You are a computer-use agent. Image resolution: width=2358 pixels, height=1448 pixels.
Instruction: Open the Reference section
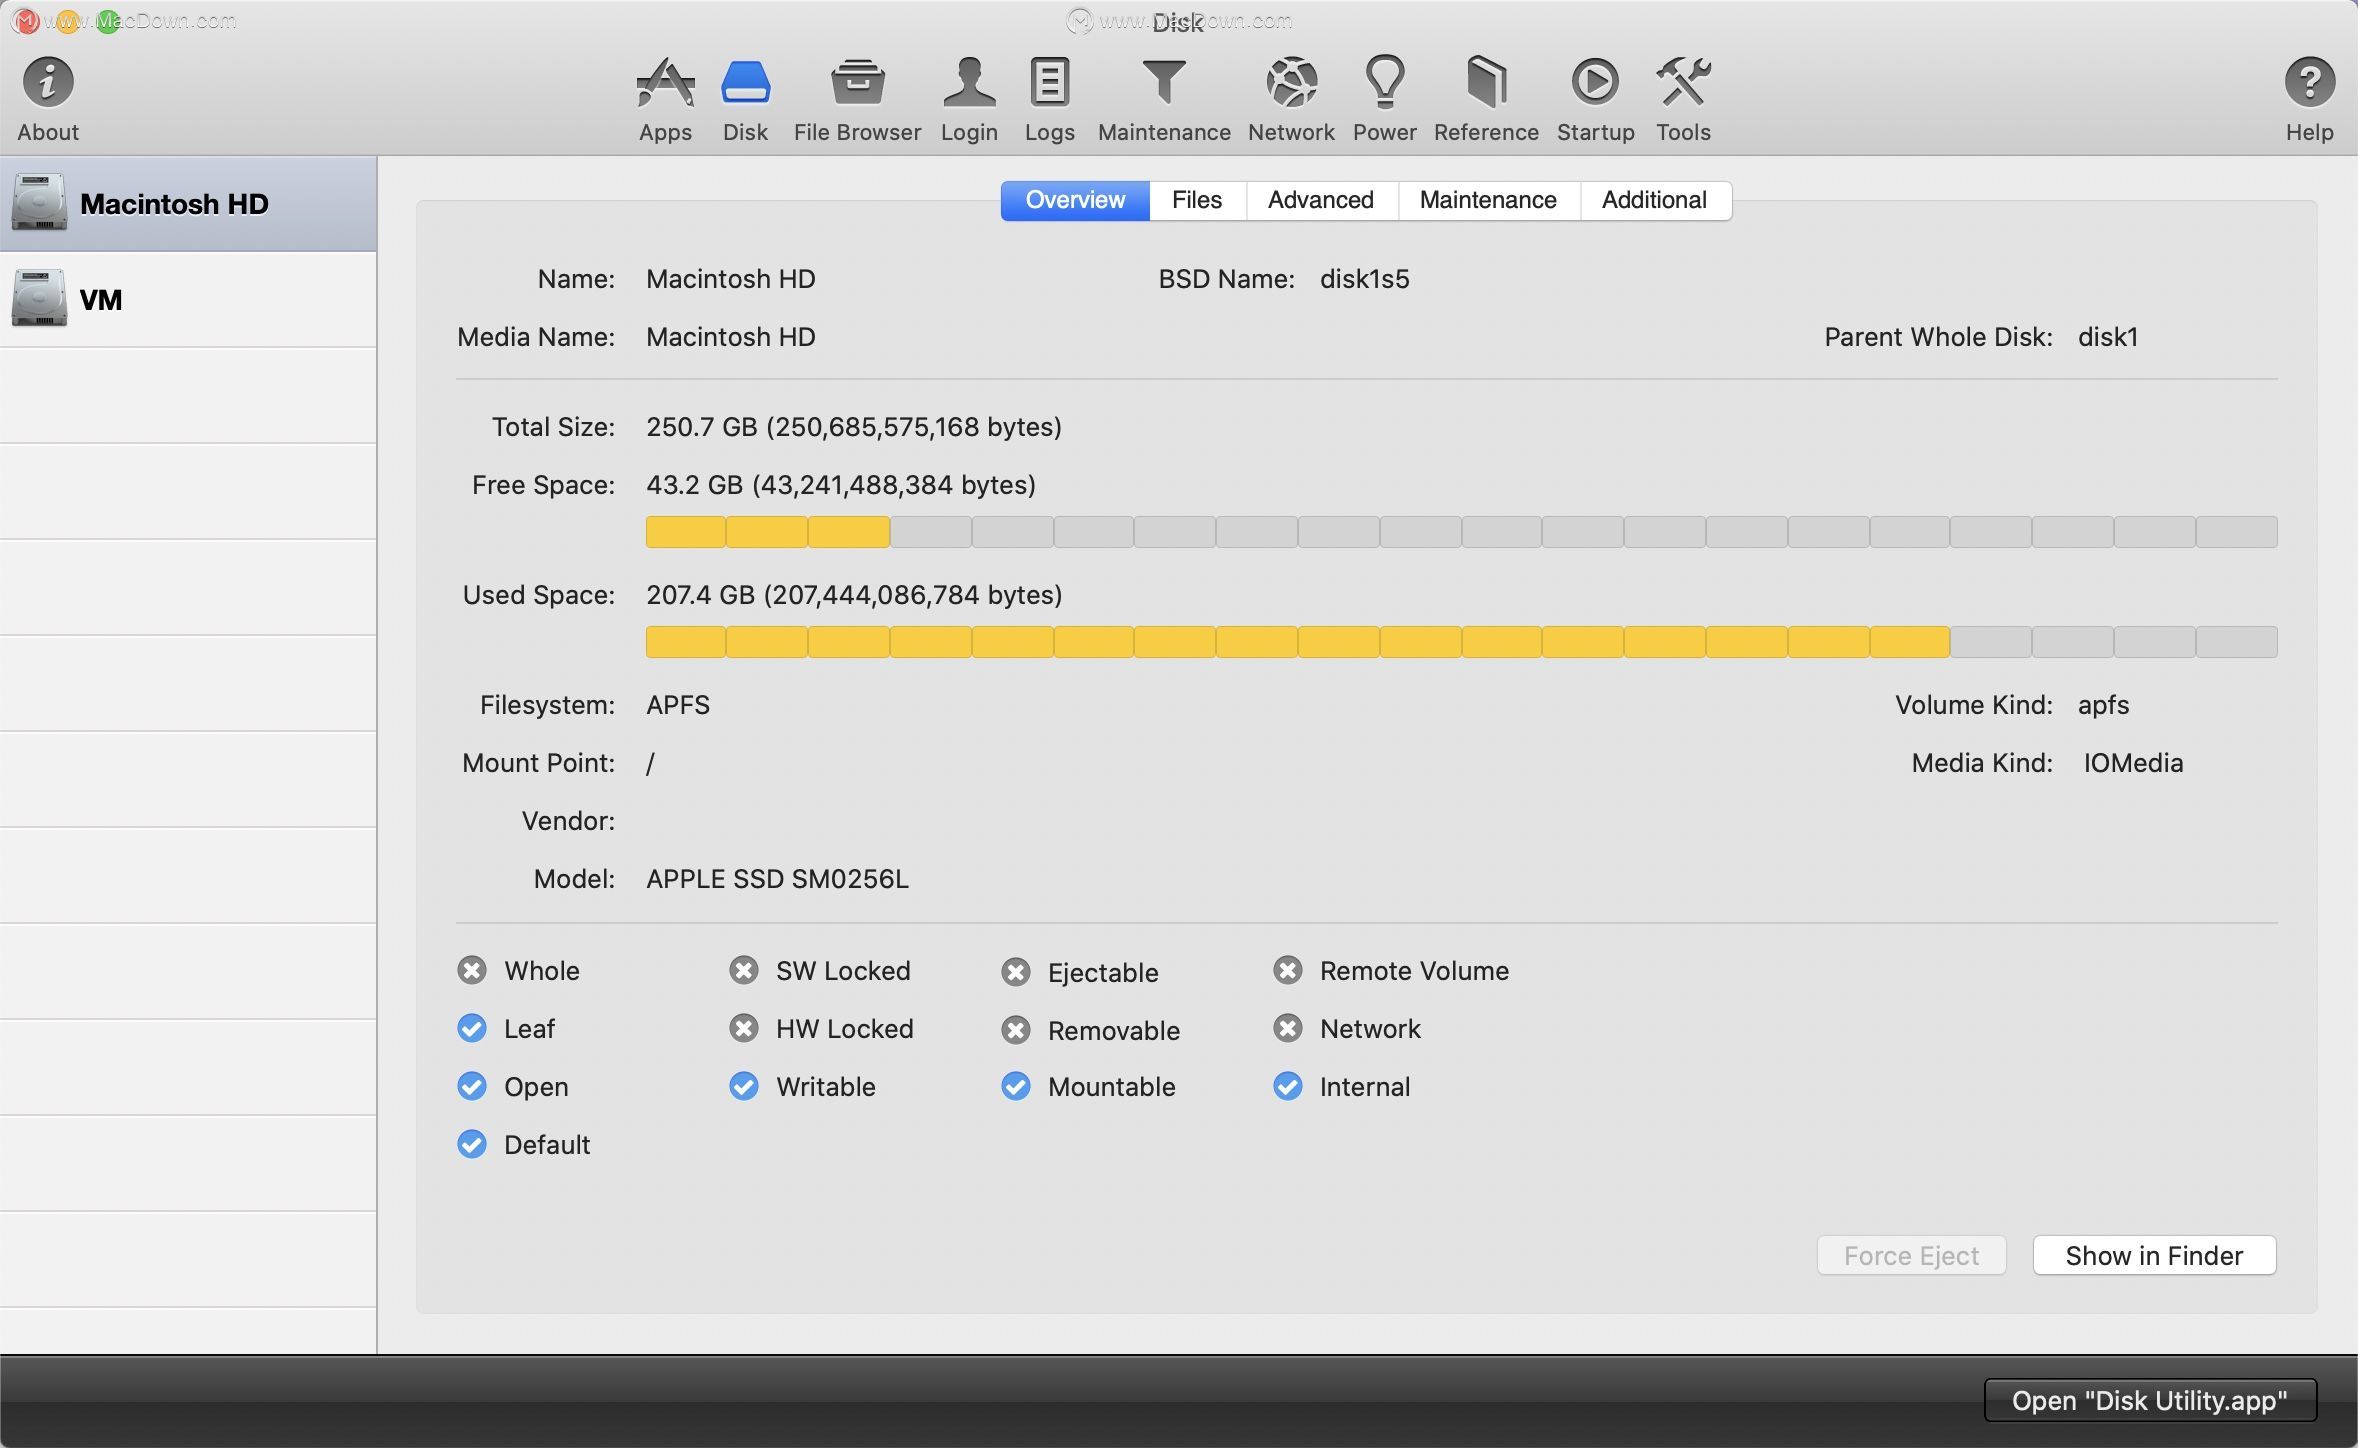click(1486, 98)
